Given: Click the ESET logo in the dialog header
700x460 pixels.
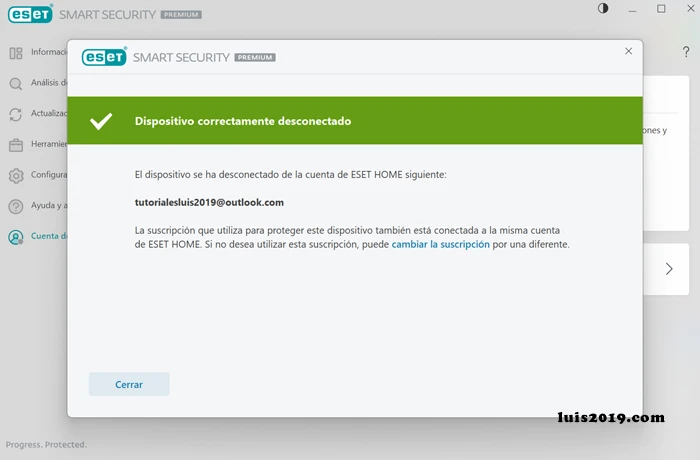Looking at the screenshot, I should tap(104, 57).
